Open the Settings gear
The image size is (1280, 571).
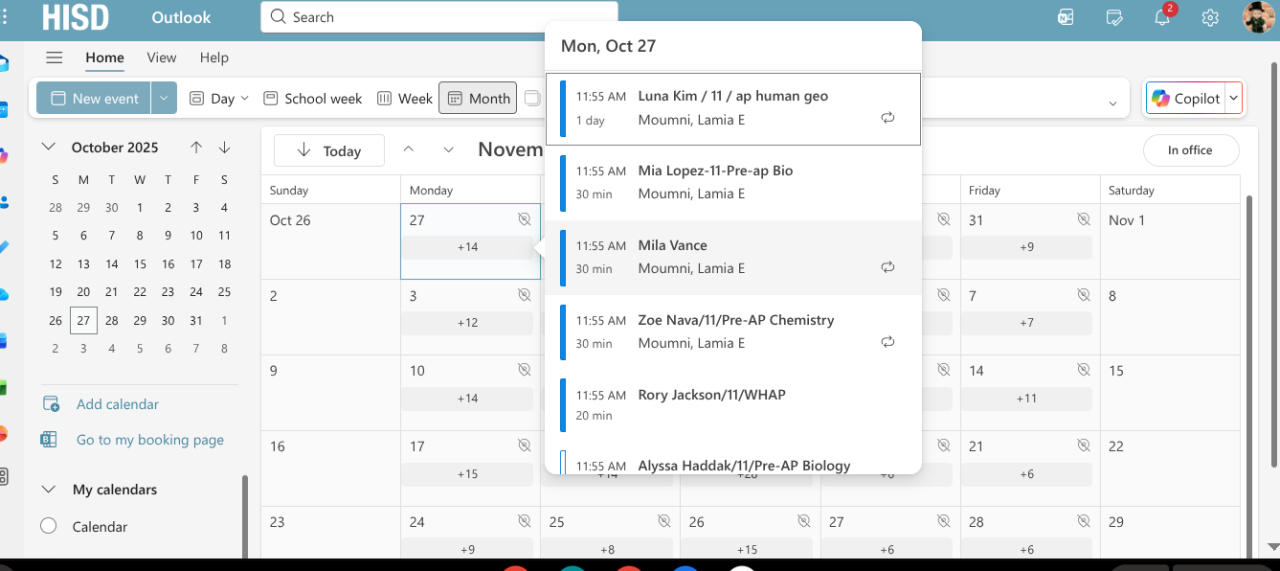click(1210, 17)
